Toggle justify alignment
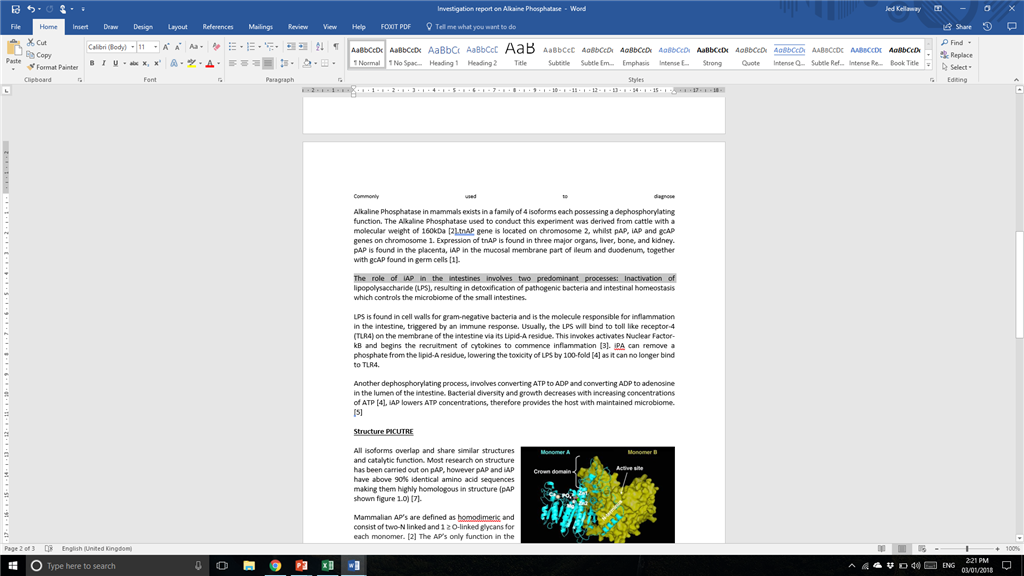The height and width of the screenshot is (576, 1024). point(268,63)
